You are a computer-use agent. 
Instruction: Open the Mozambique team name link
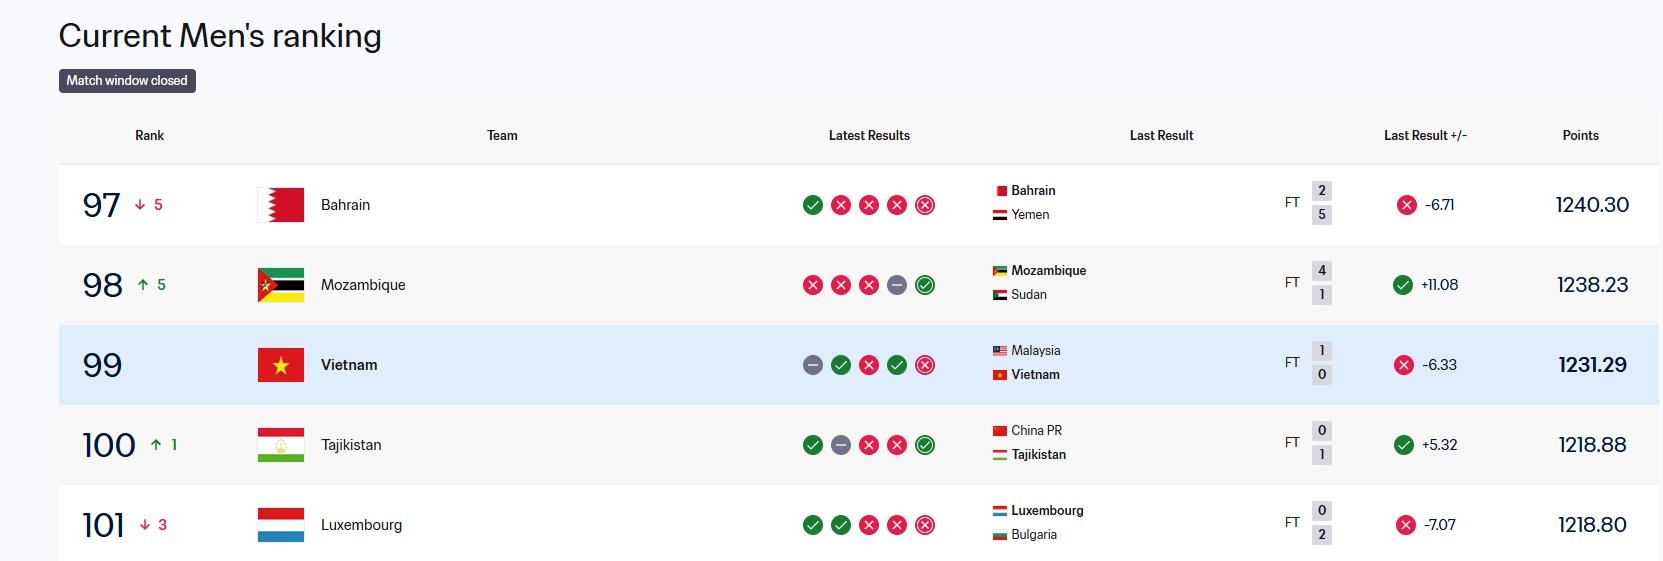tap(363, 285)
